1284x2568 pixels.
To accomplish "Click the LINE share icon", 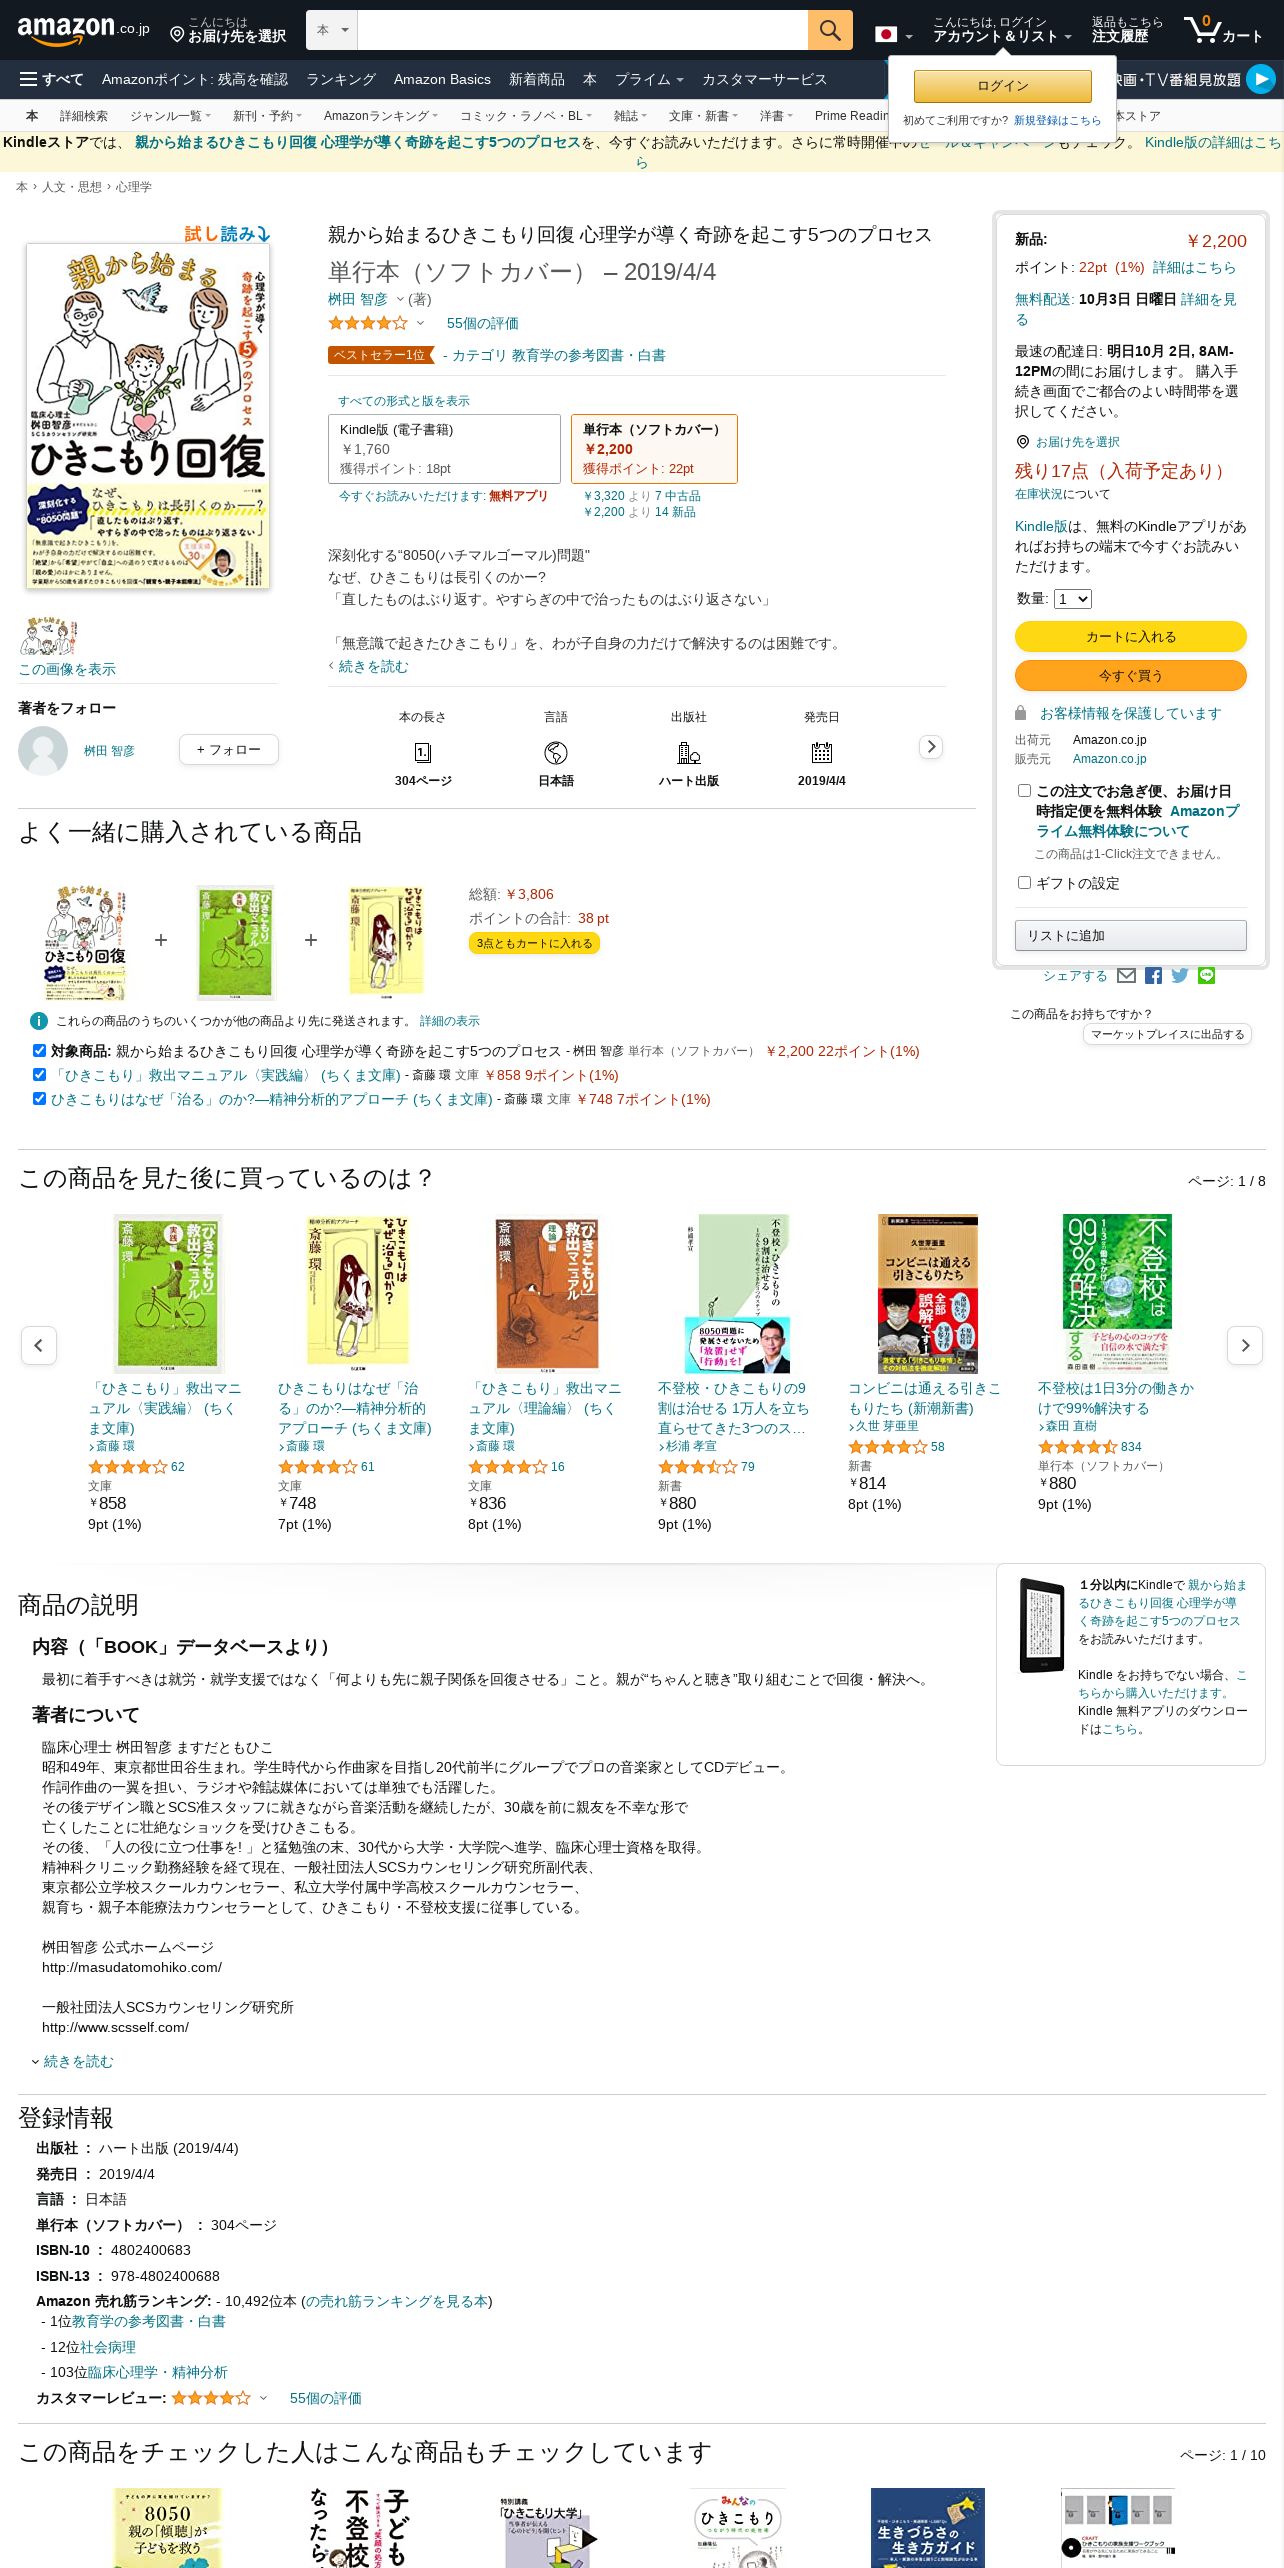I will 1207,976.
